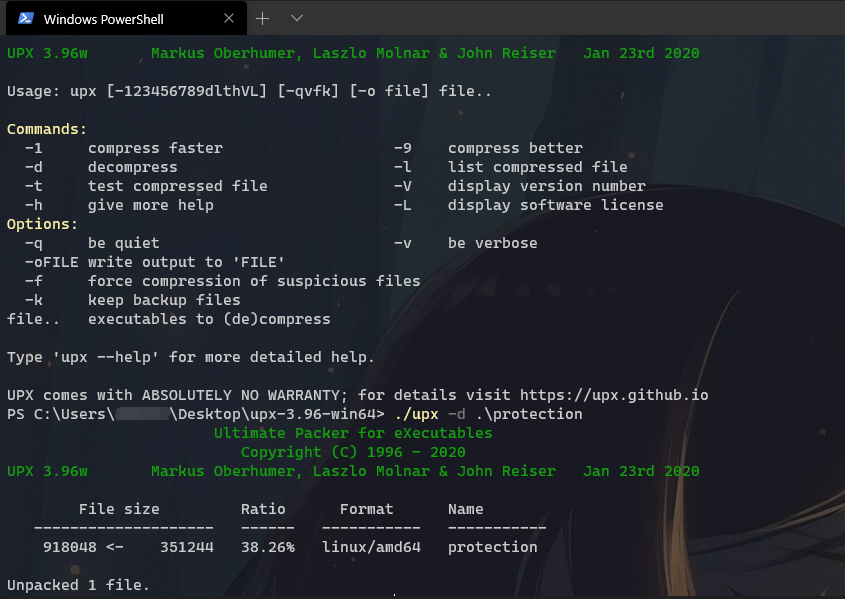This screenshot has width=845, height=599.
Task: Select the Windows PowerShell tab title
Action: [103, 19]
